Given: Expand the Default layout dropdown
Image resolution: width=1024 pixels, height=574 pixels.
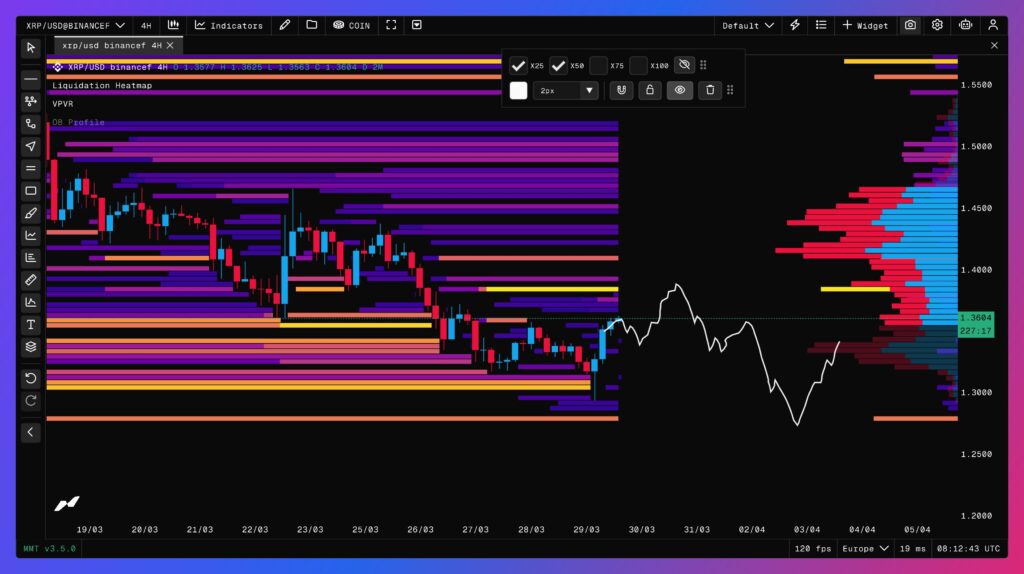Looking at the screenshot, I should (748, 25).
